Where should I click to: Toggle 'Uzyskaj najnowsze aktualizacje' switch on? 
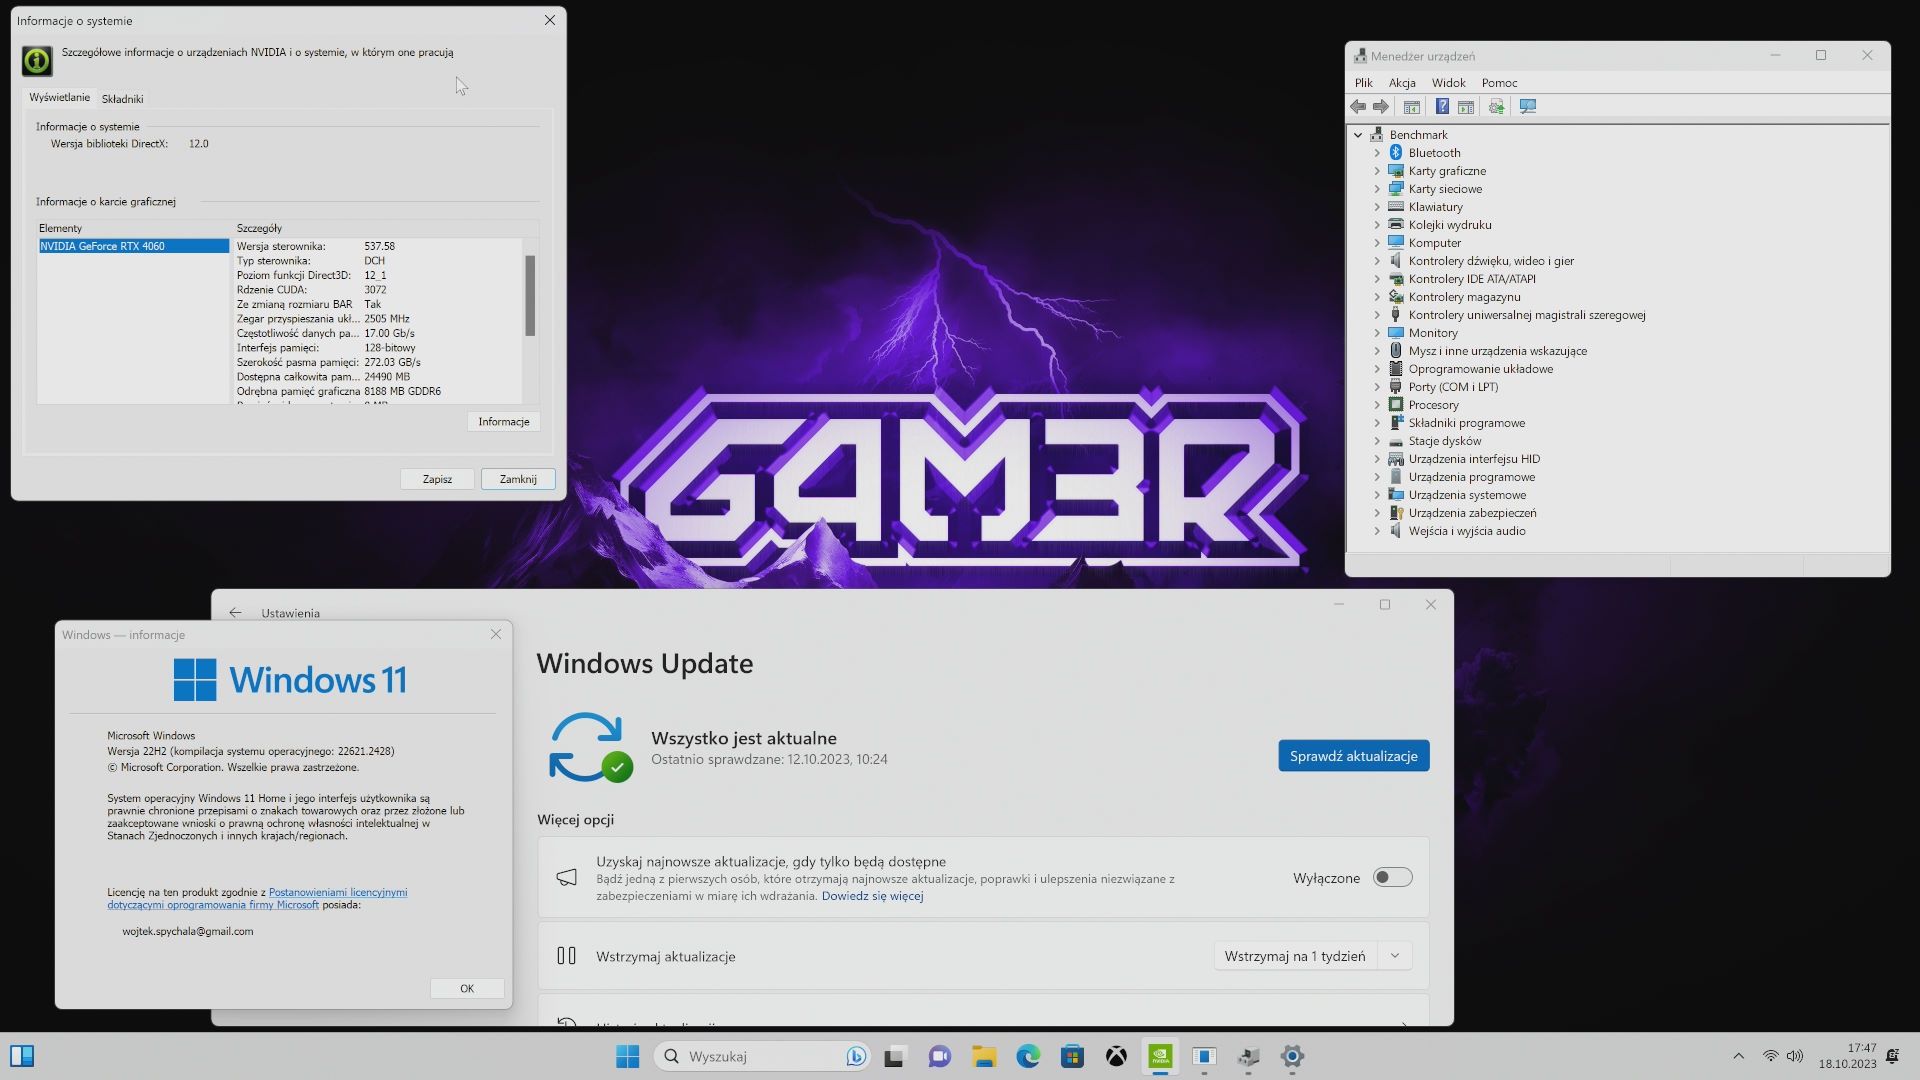pyautogui.click(x=1392, y=877)
